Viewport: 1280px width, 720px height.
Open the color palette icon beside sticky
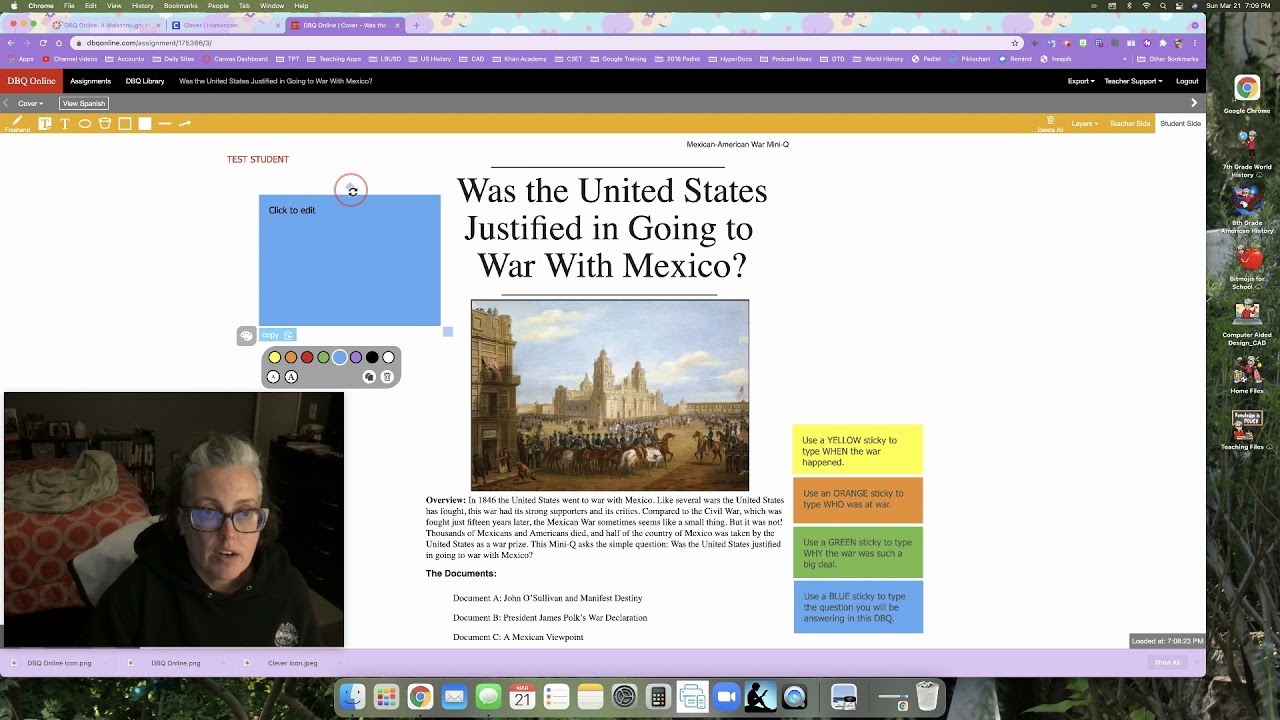pos(246,336)
